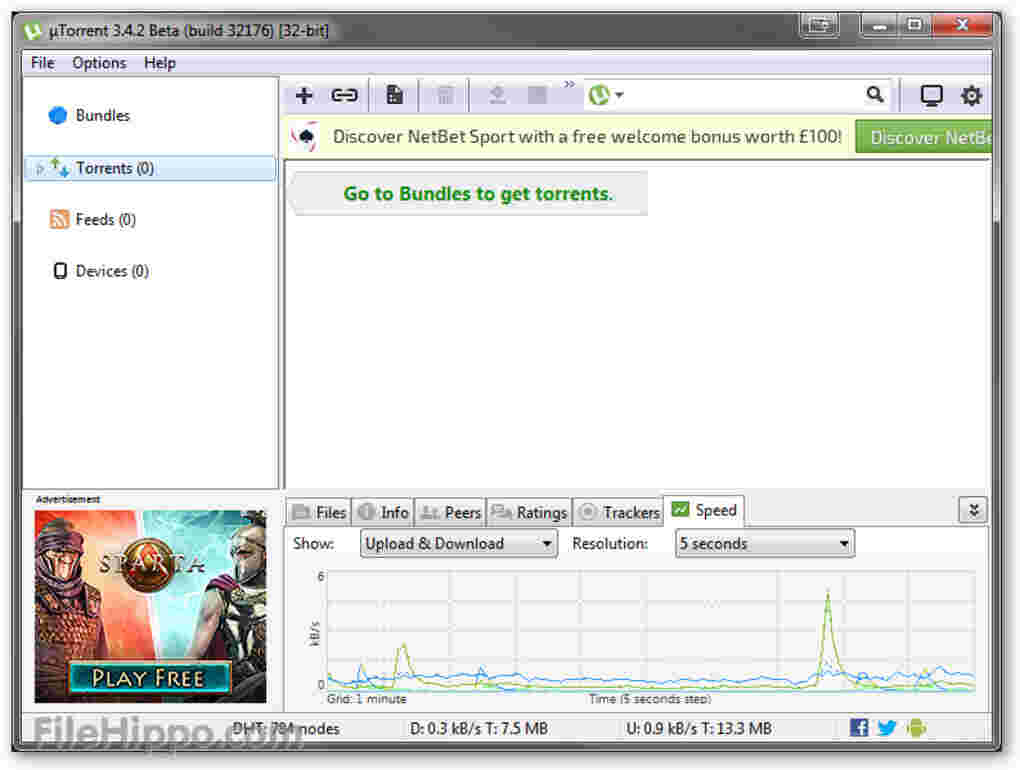Open the 5 seconds resolution dropdown
This screenshot has width=1020, height=770.
pos(764,544)
